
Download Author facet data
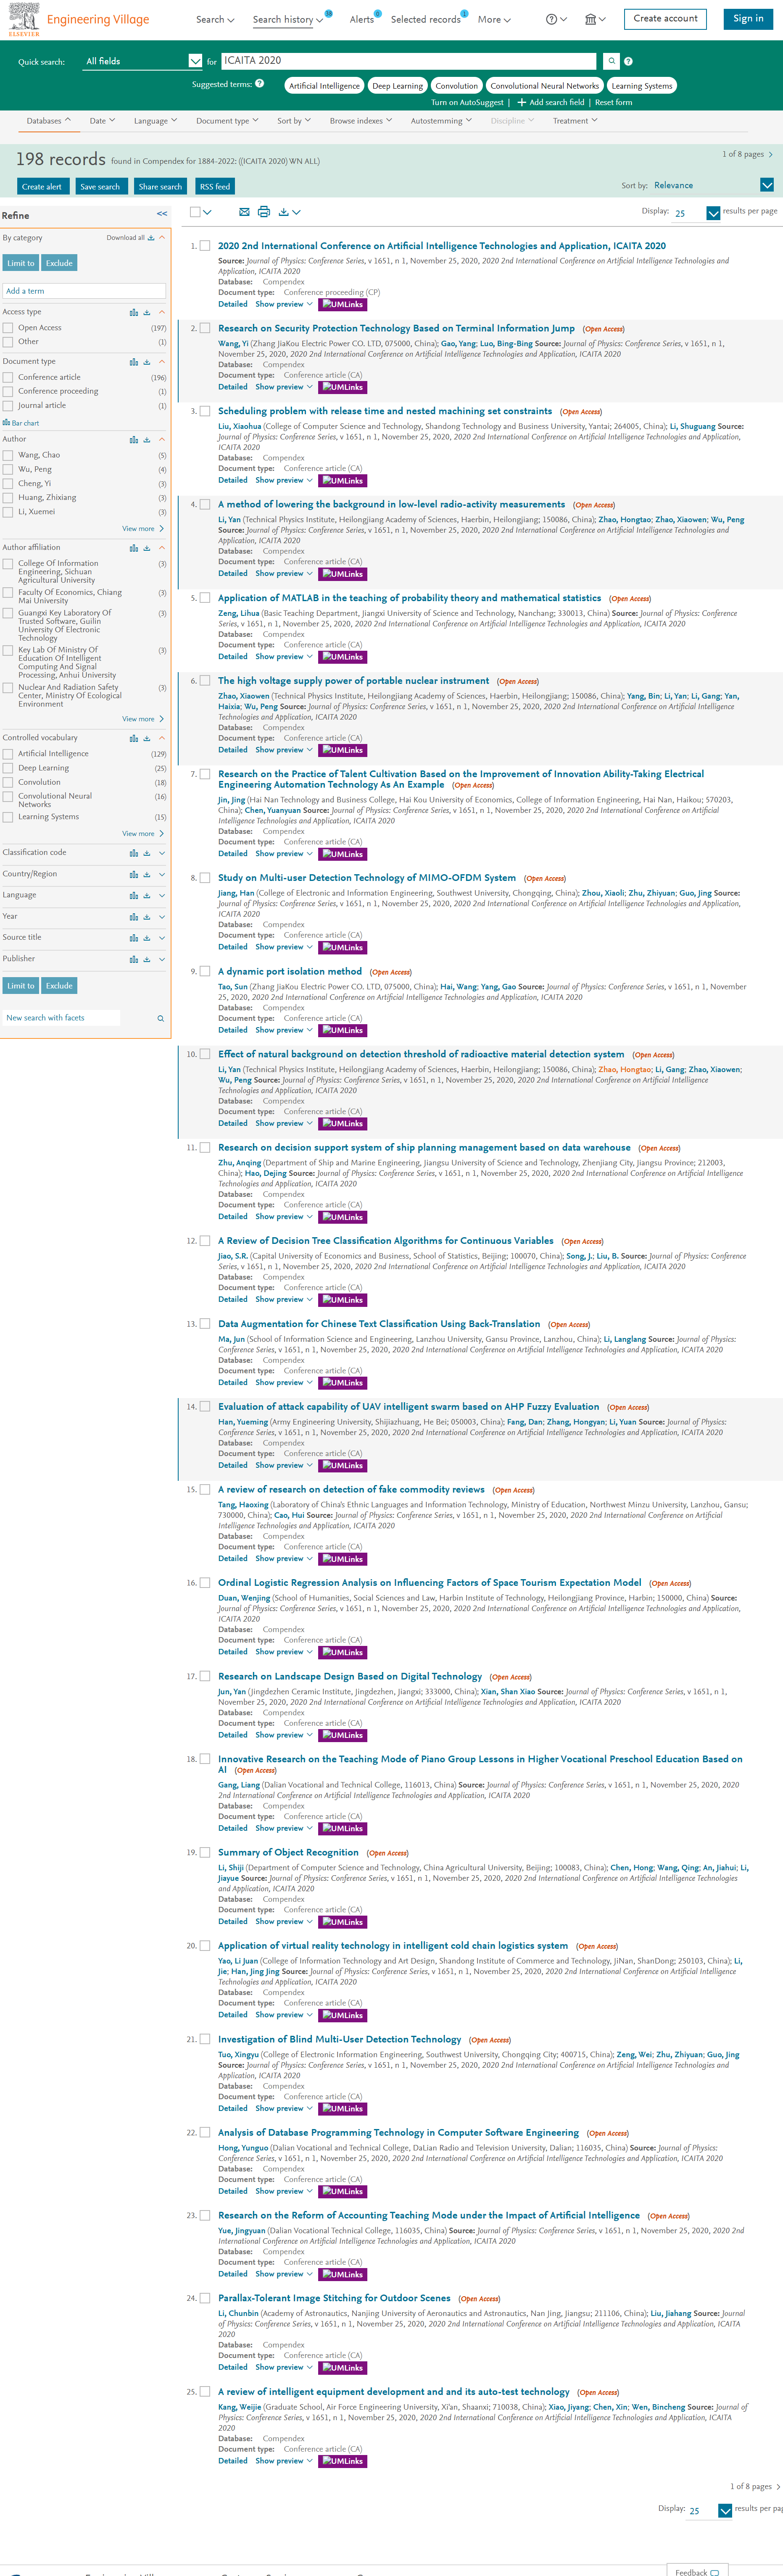pos(147,439)
